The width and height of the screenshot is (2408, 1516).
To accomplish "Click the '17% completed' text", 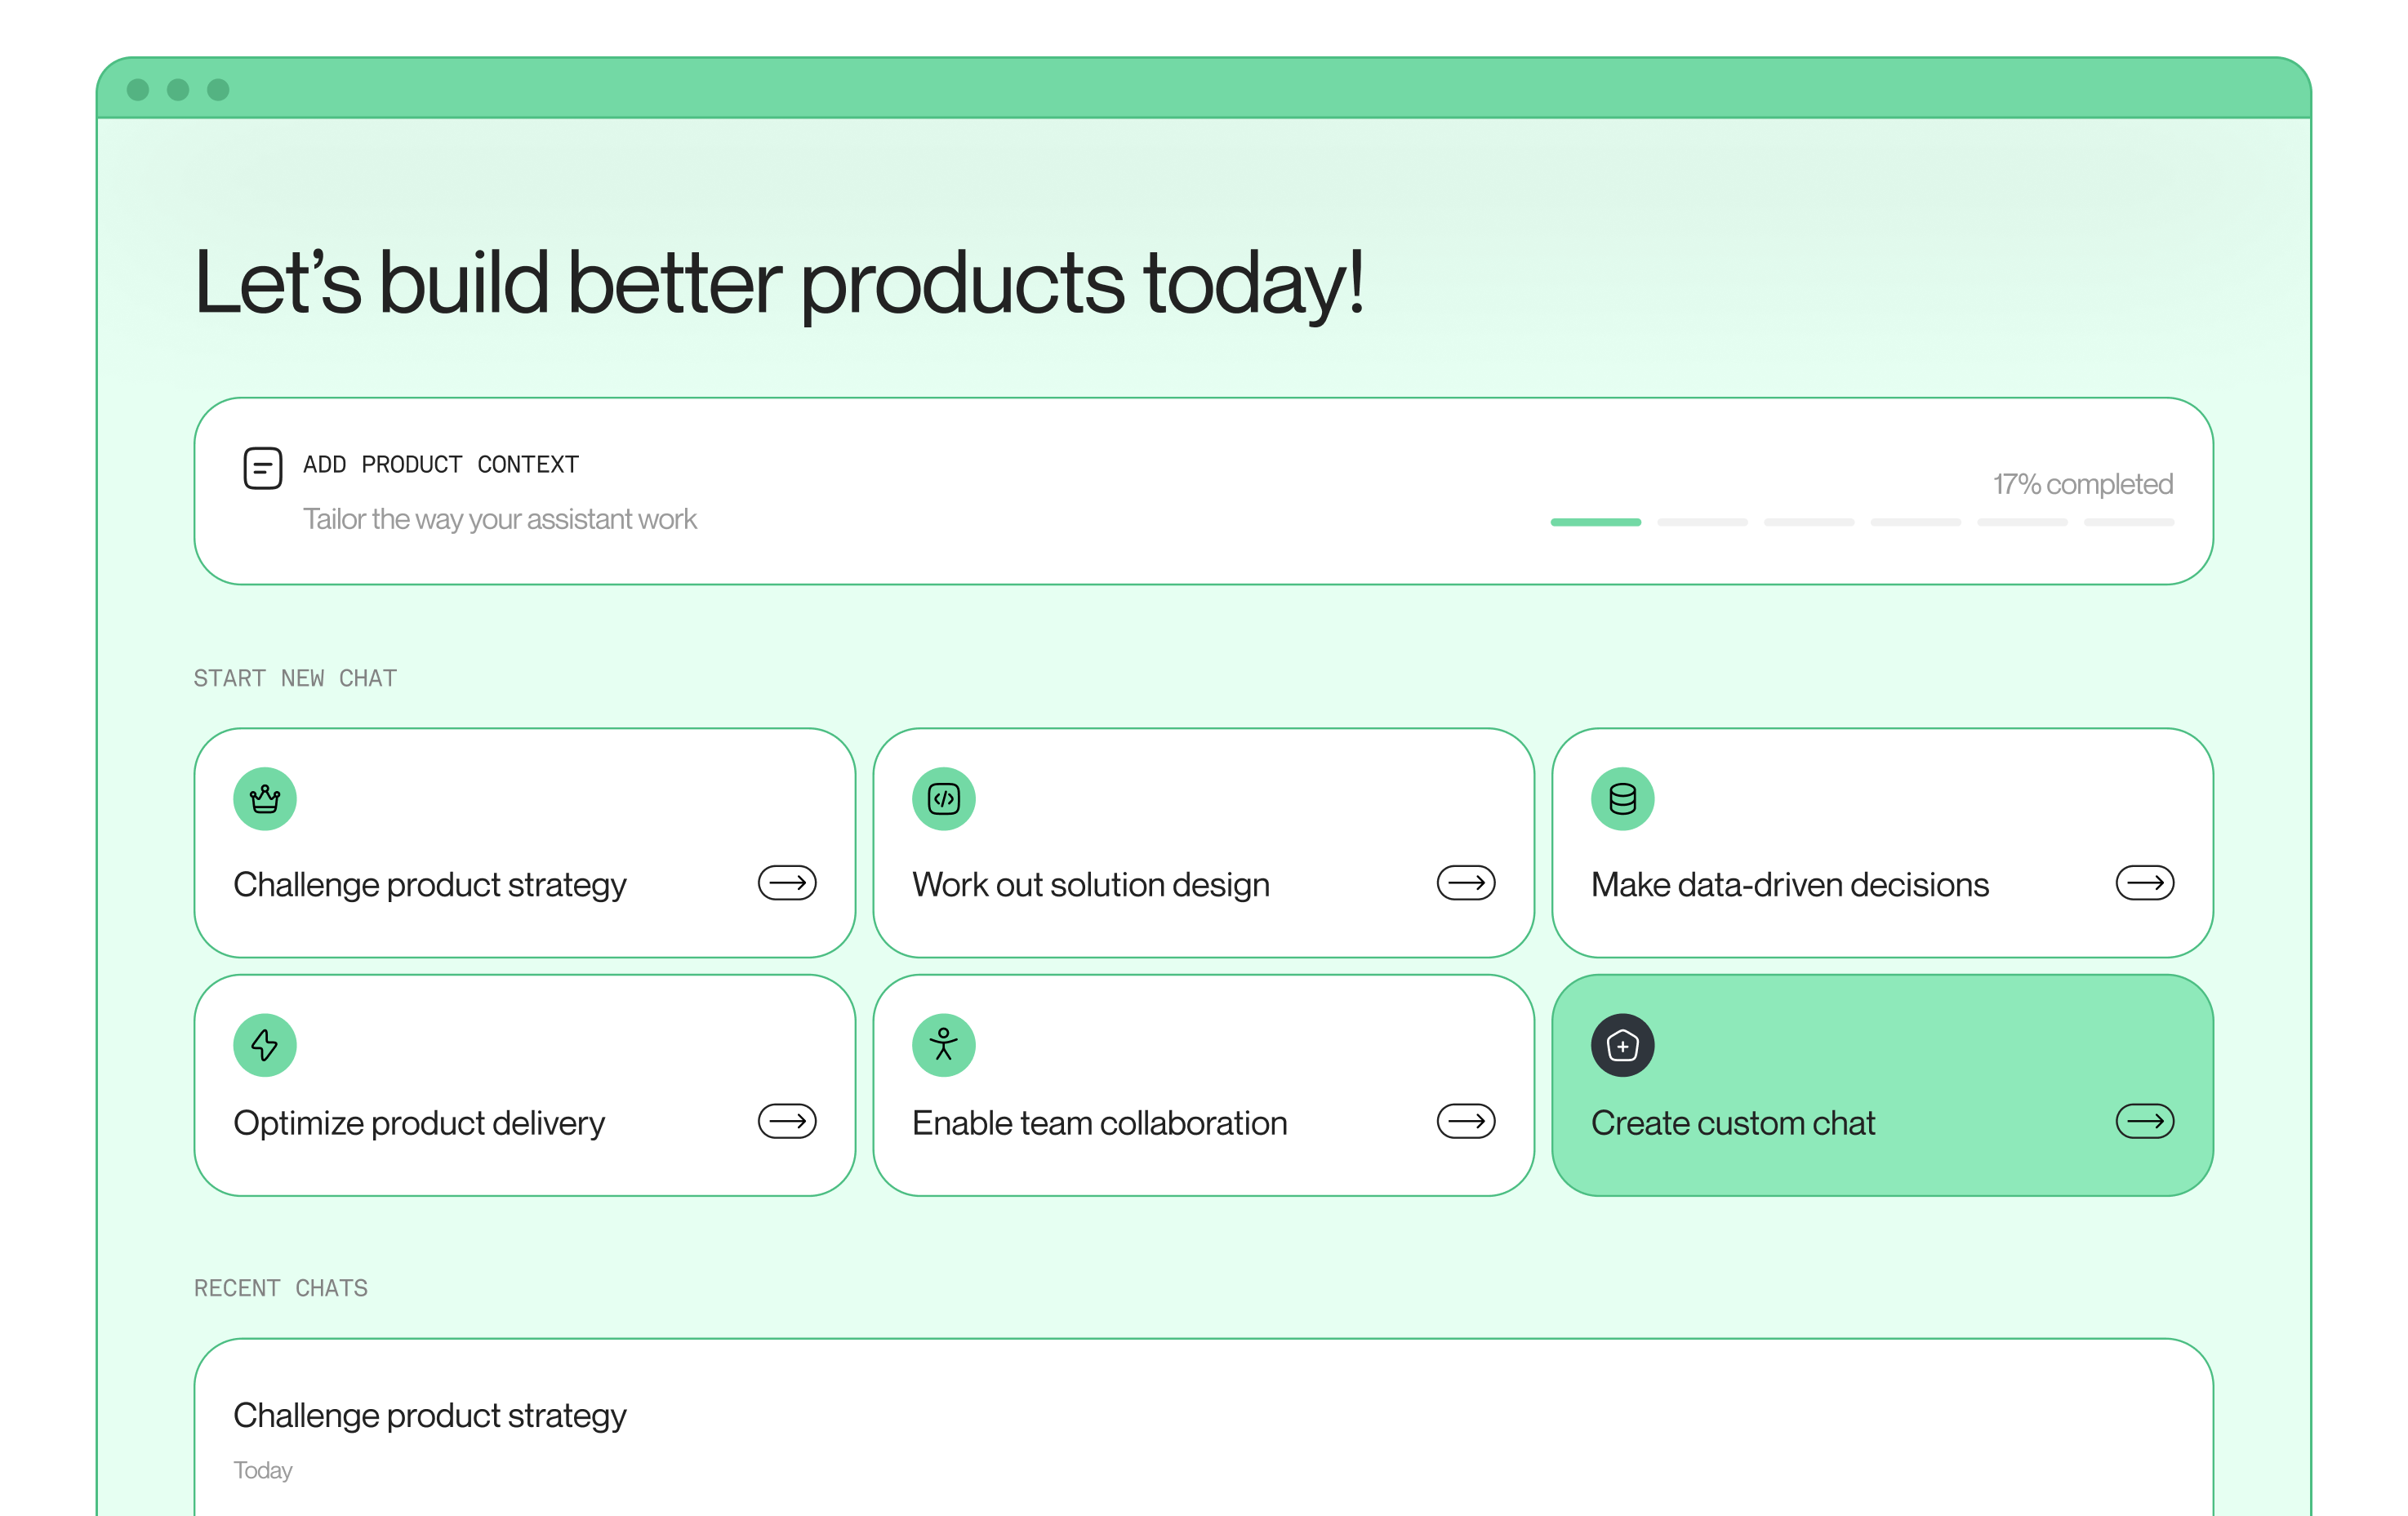I will (2083, 484).
